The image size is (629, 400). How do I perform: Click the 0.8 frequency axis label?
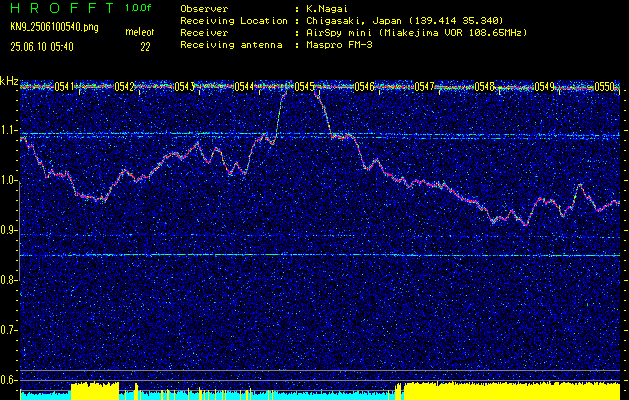(x=8, y=280)
